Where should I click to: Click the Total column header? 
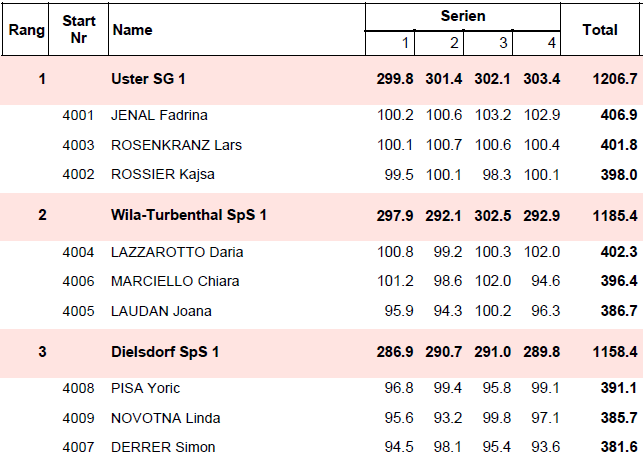click(x=600, y=30)
